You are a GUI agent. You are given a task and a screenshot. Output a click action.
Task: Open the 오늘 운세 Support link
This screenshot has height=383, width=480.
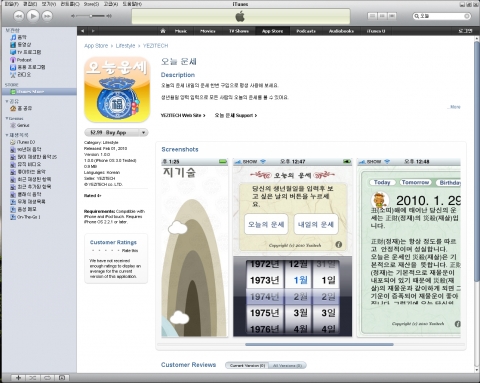tap(236, 115)
